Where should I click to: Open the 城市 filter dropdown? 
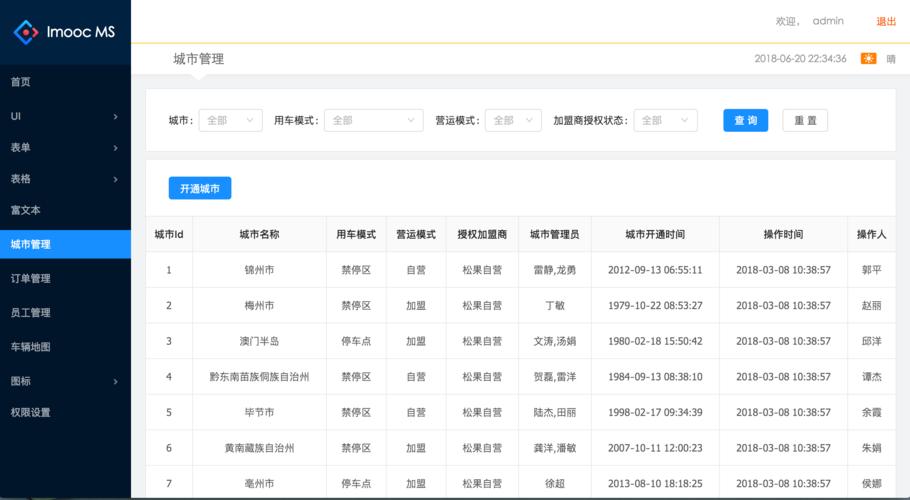tap(230, 120)
